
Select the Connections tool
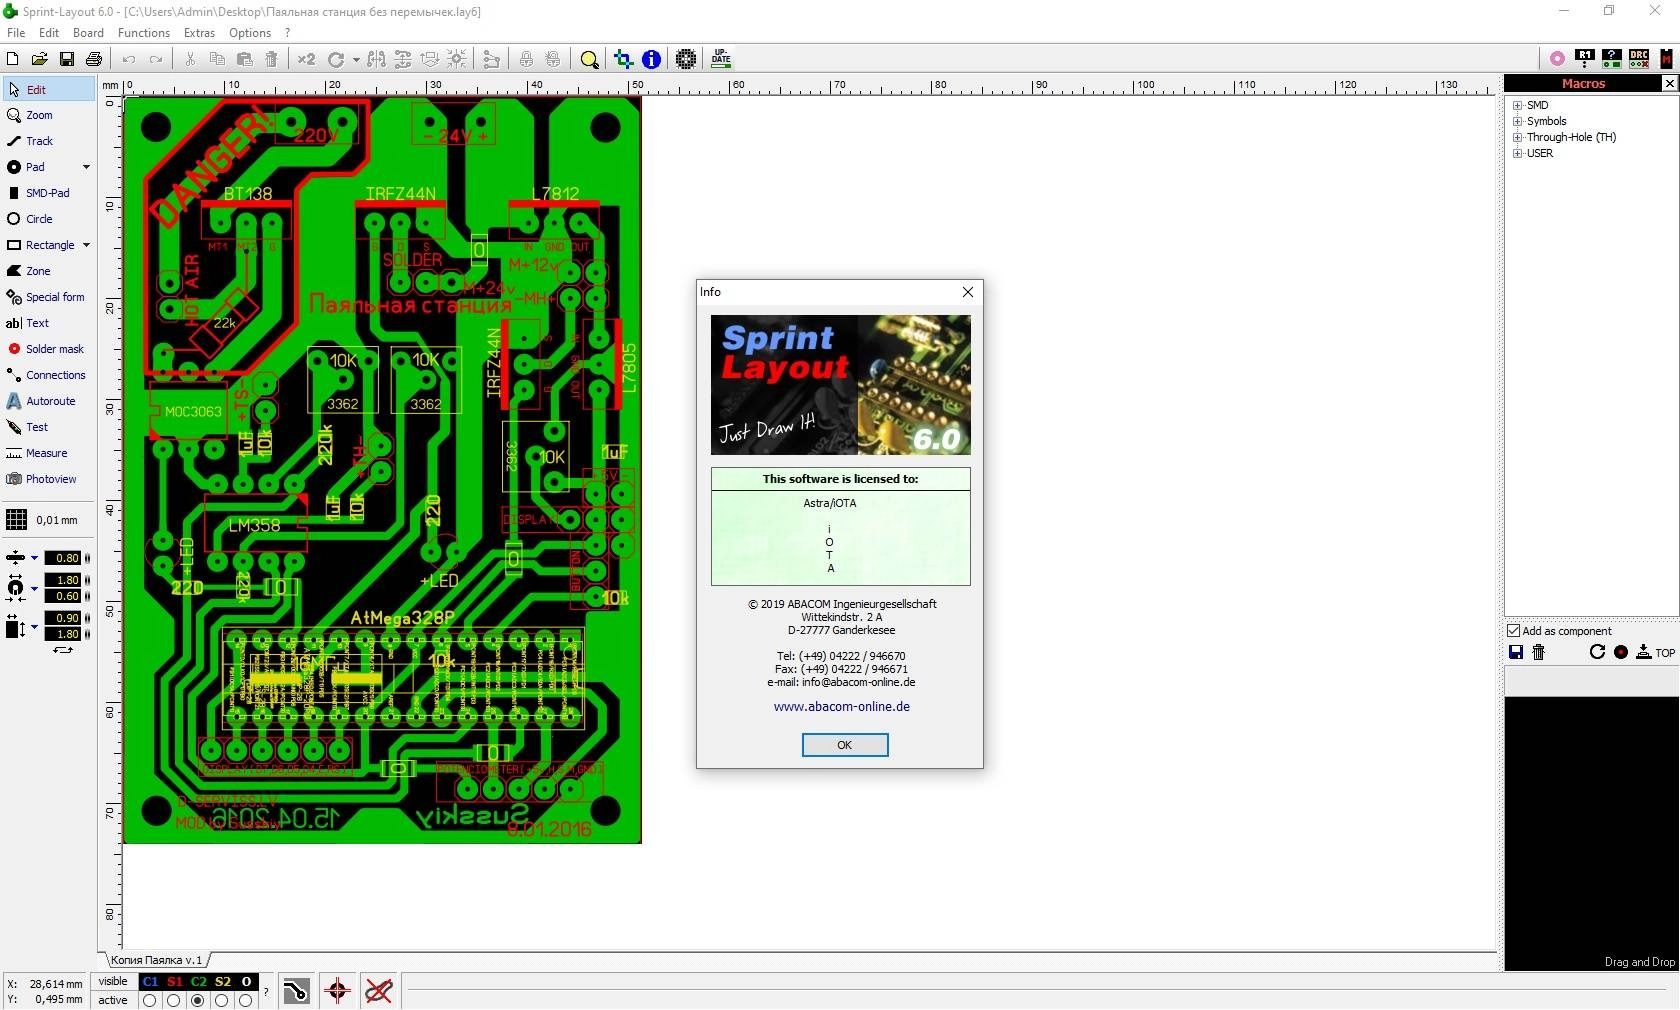tap(48, 375)
